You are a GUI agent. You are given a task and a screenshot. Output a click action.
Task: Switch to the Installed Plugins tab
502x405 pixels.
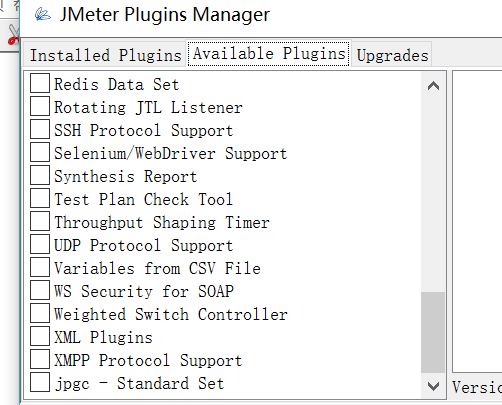point(105,55)
